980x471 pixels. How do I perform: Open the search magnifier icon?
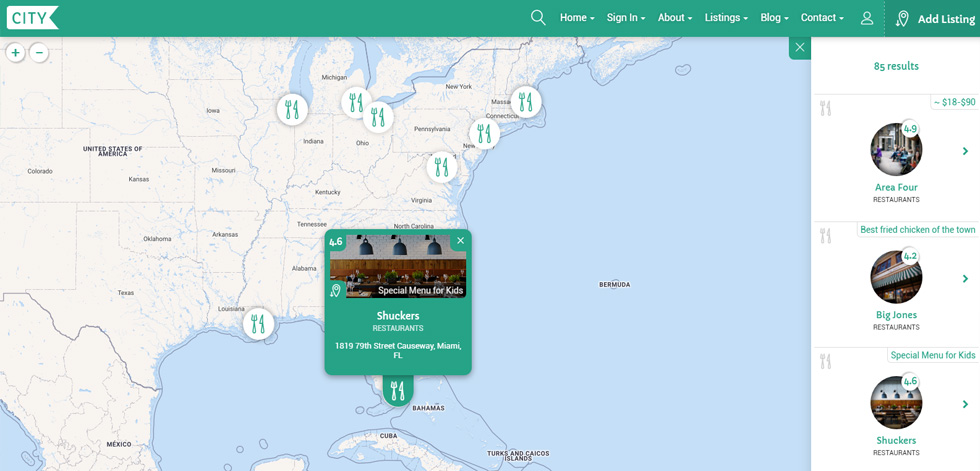coord(538,17)
